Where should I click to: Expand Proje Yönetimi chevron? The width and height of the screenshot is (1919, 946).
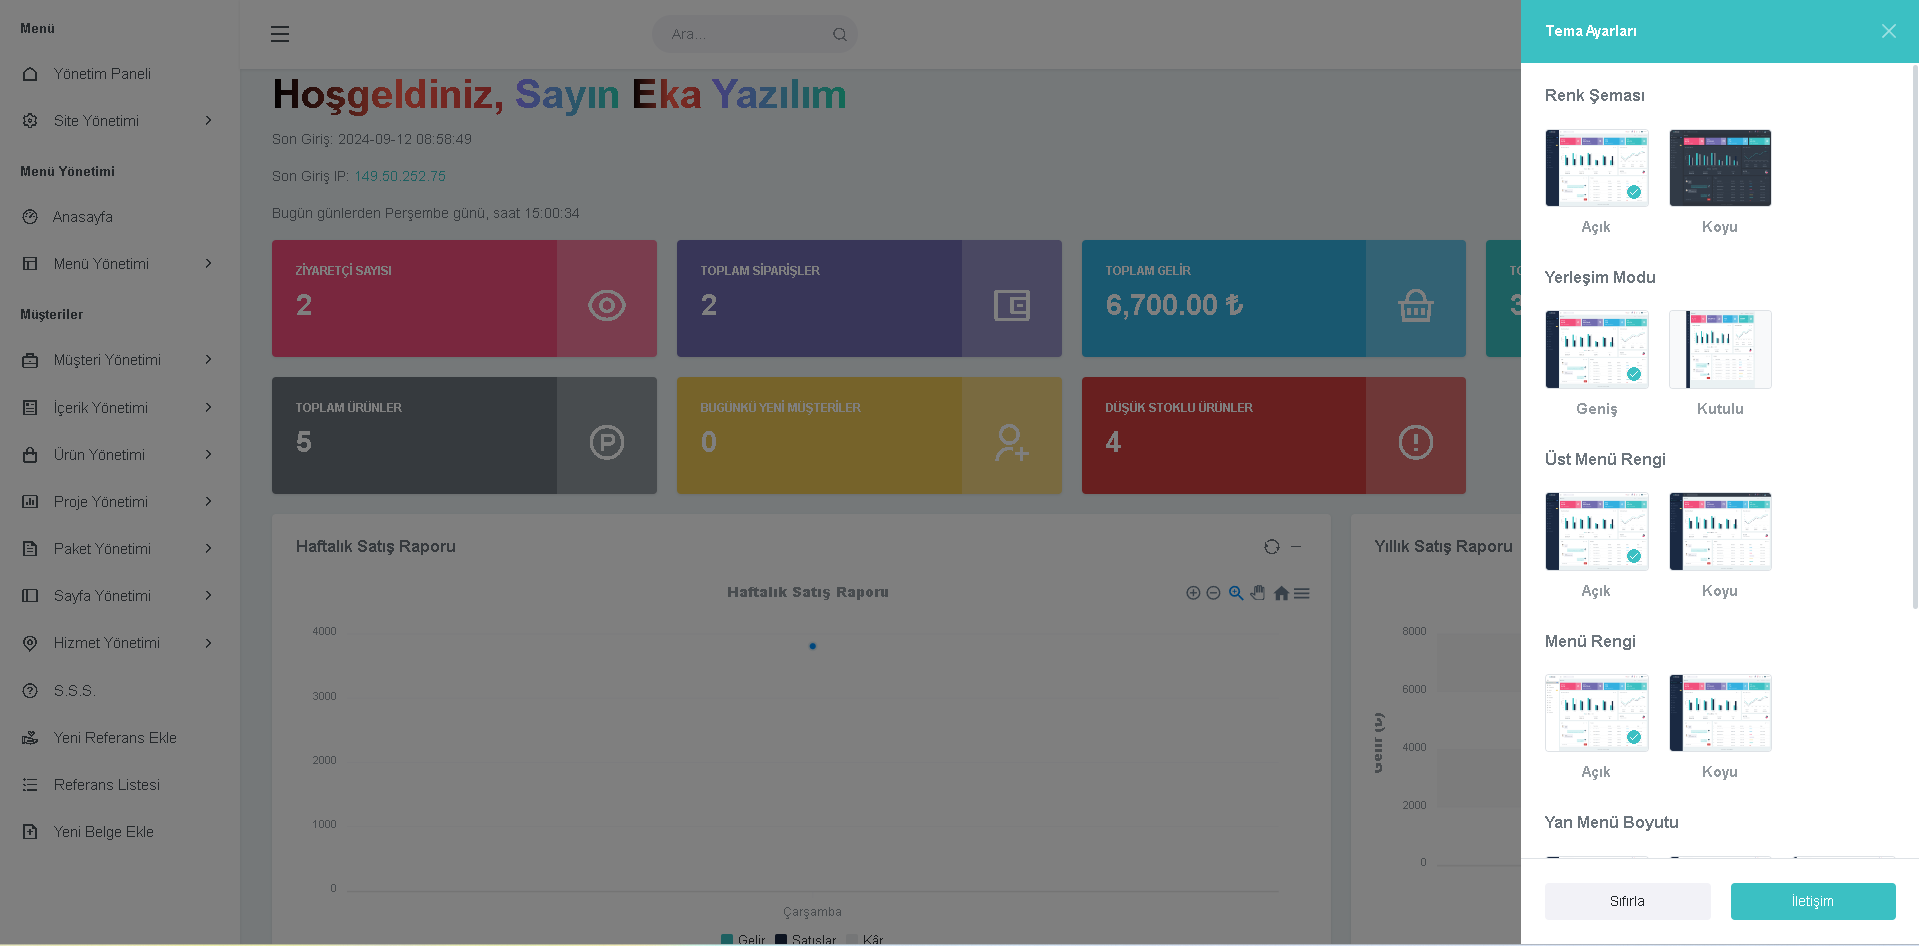click(x=208, y=502)
